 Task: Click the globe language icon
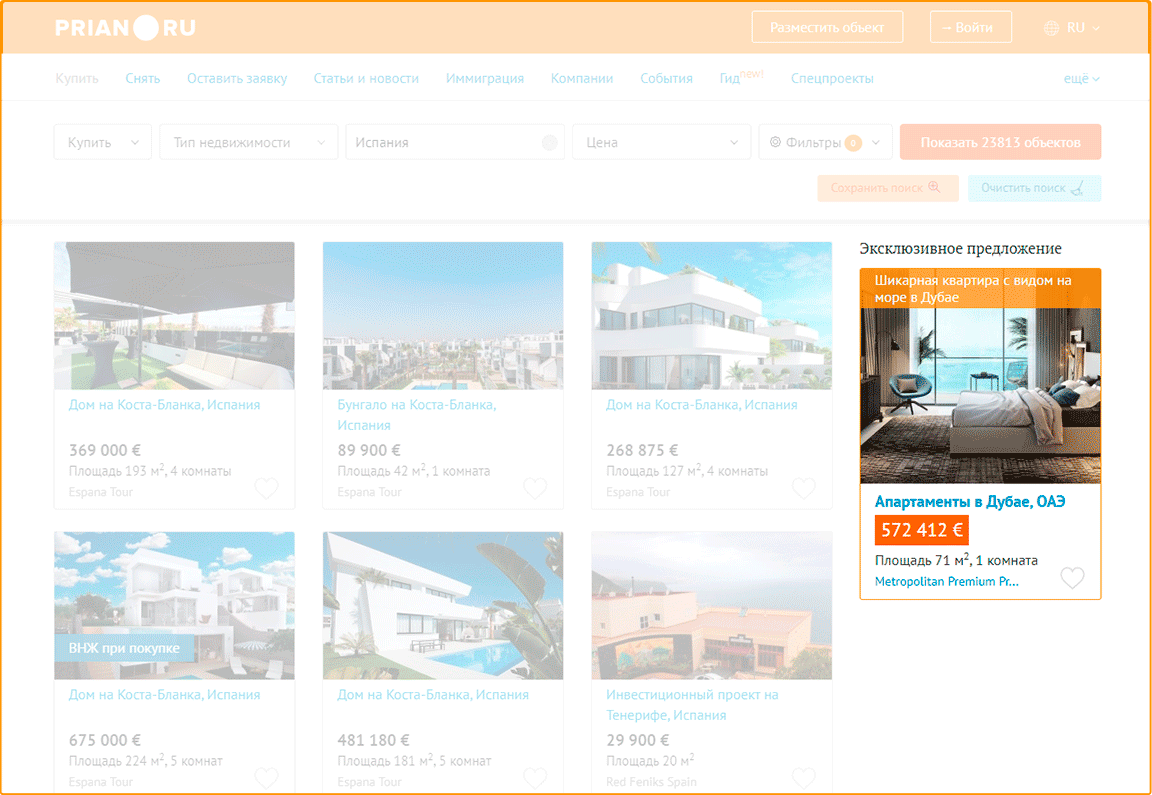pos(1051,28)
